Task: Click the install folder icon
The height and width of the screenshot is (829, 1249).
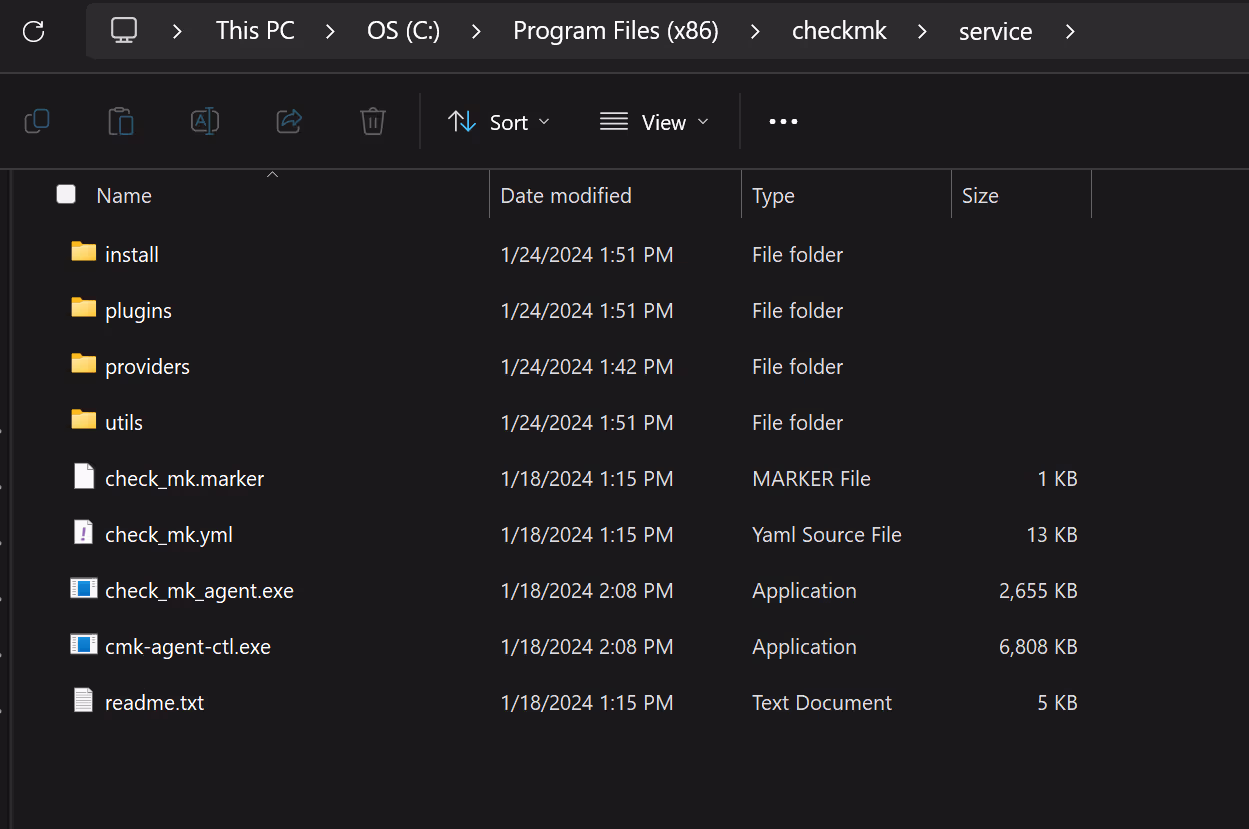Action: (x=84, y=252)
